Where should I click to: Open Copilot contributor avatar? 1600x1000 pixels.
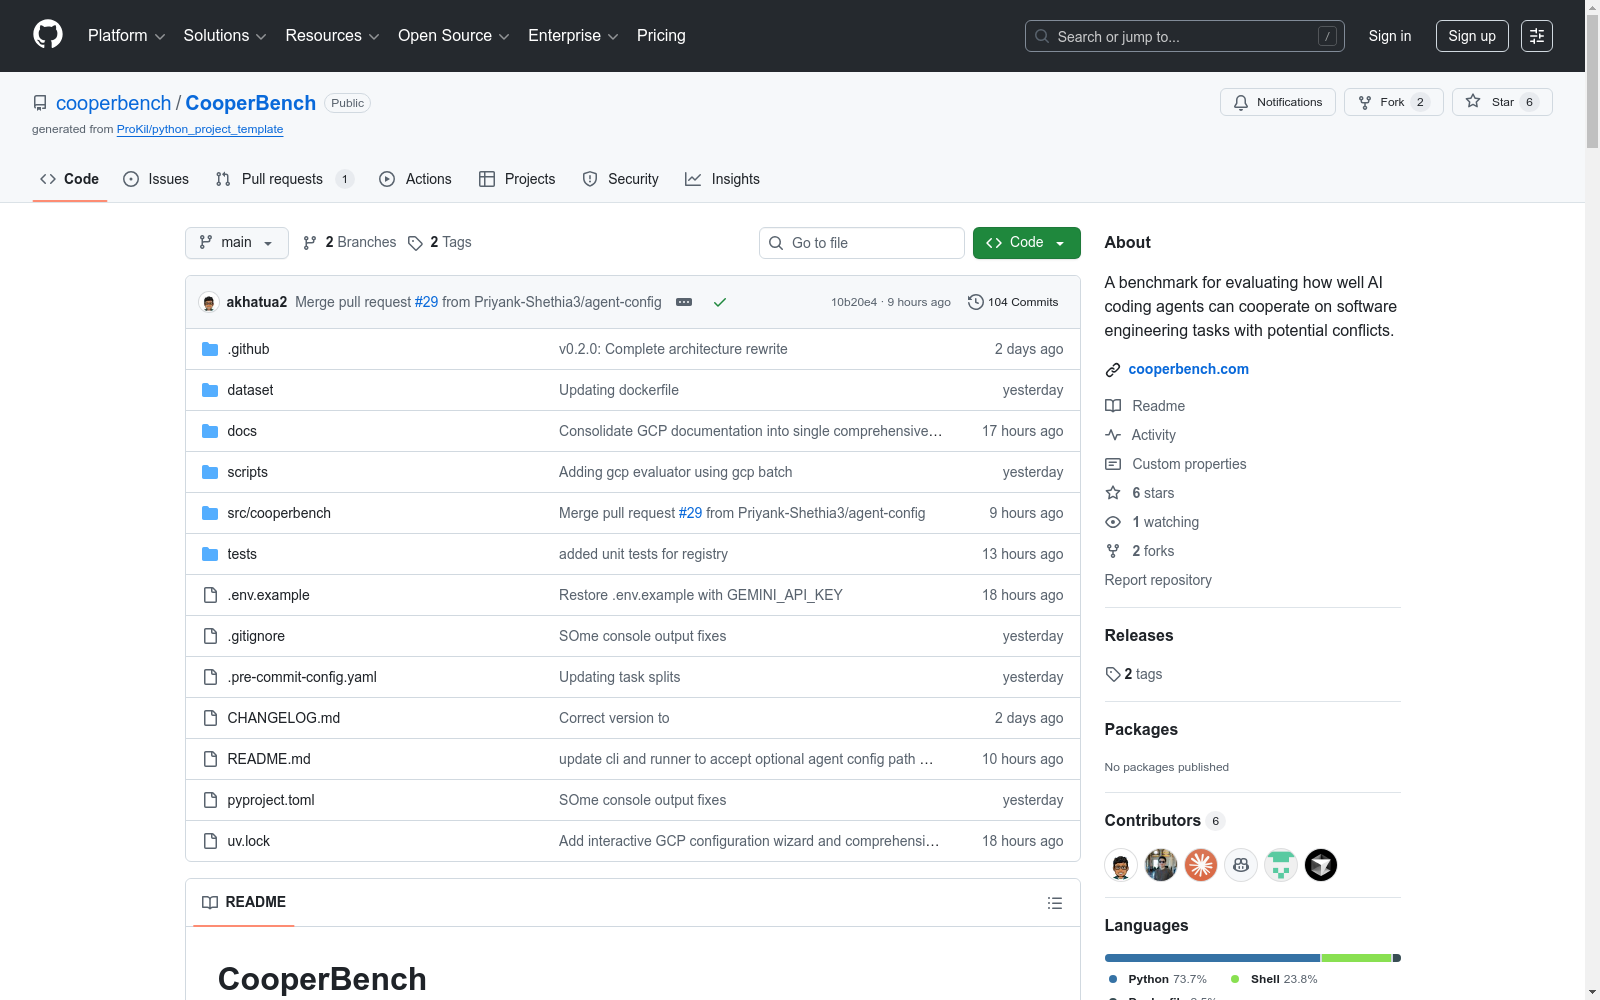(1241, 865)
